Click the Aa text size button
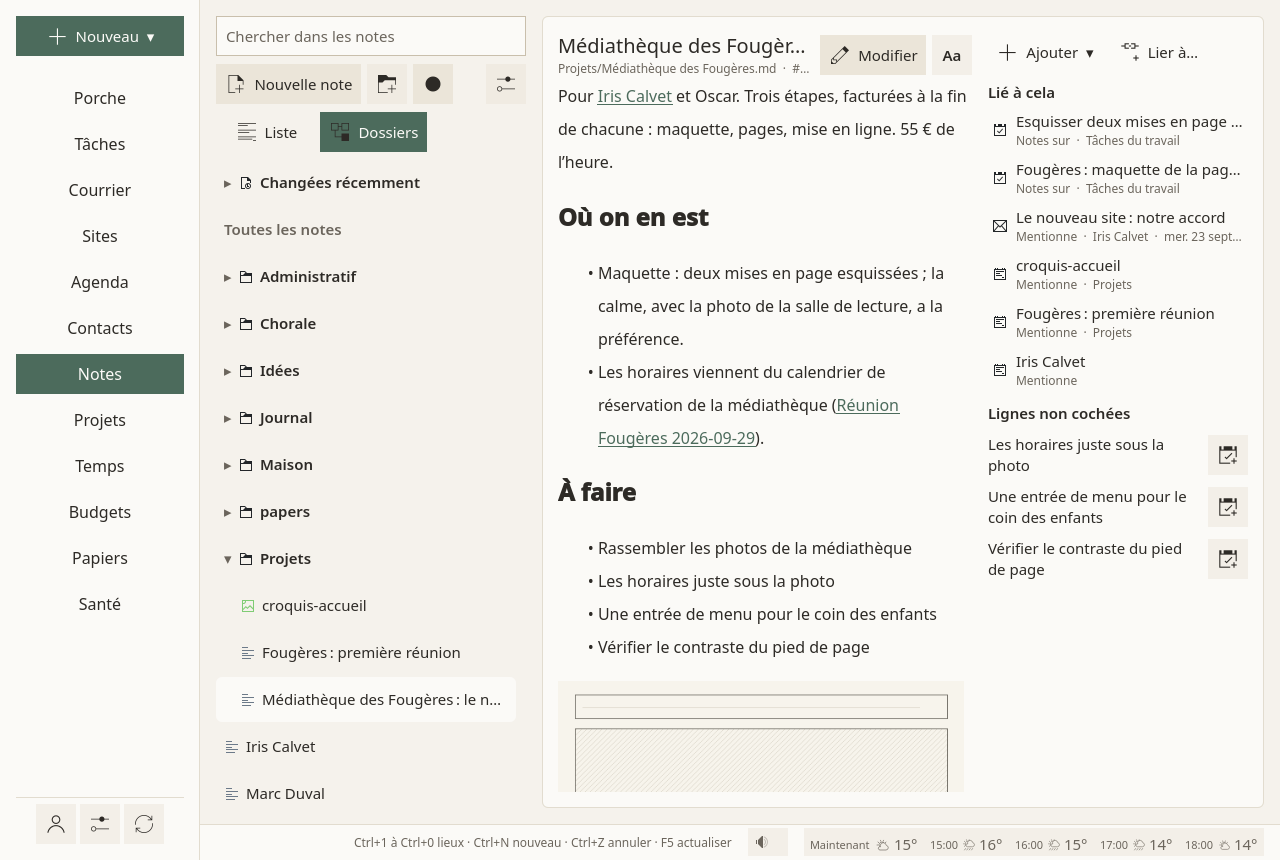This screenshot has height=860, width=1280. [x=952, y=55]
